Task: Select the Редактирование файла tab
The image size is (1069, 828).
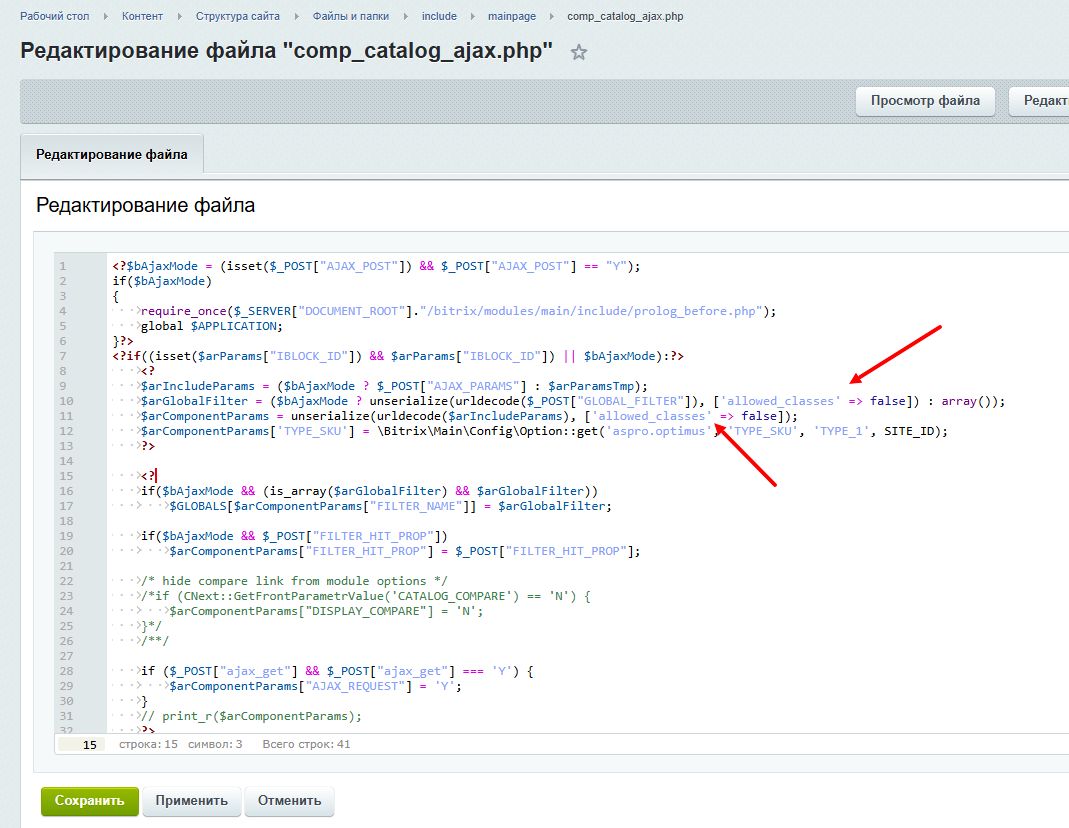Action: [111, 155]
